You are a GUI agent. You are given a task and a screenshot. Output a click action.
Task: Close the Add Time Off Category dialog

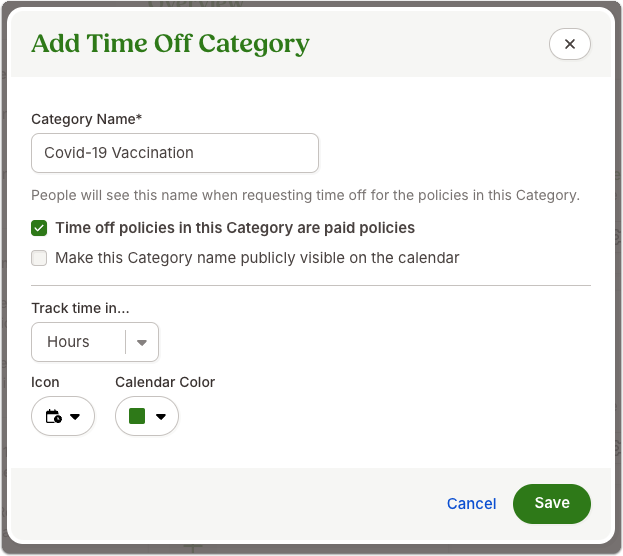pos(569,44)
